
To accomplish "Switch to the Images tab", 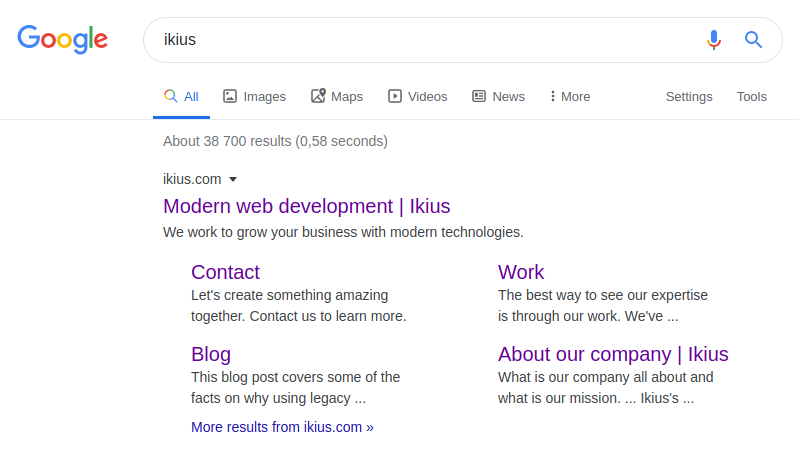I will (x=255, y=96).
